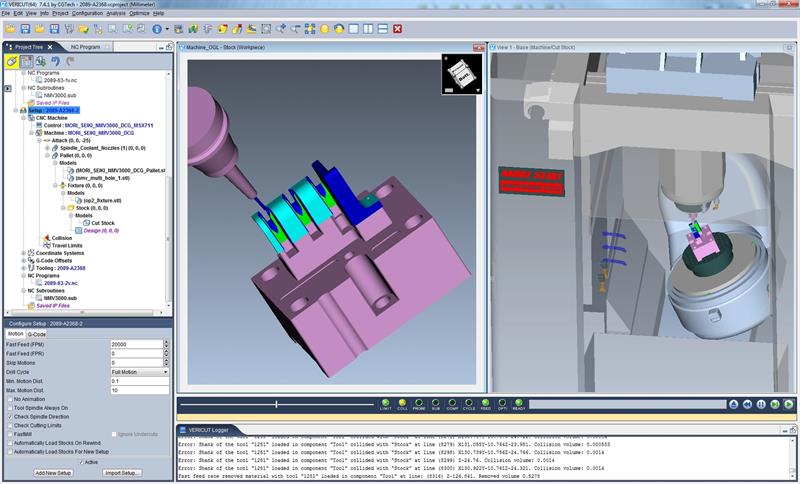Switch to the G-Code tab

coord(37,334)
